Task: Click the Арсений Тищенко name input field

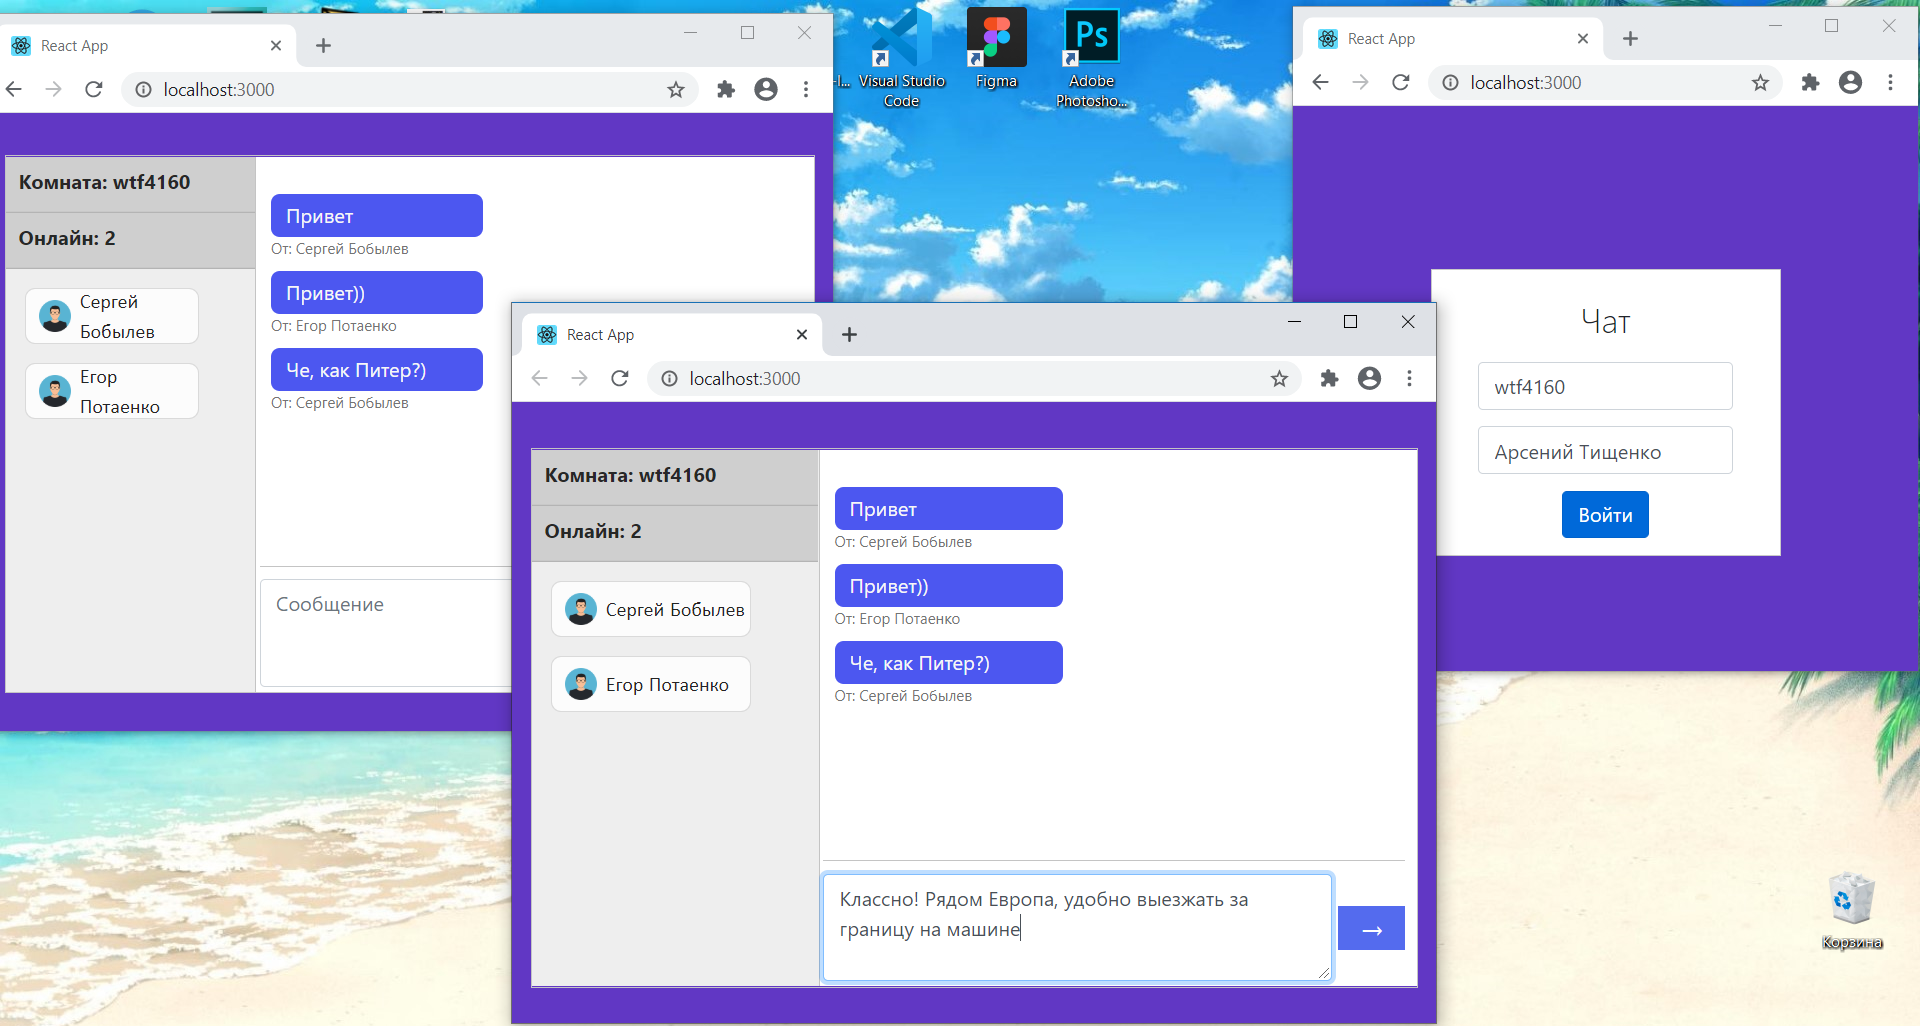Action: tap(1604, 450)
